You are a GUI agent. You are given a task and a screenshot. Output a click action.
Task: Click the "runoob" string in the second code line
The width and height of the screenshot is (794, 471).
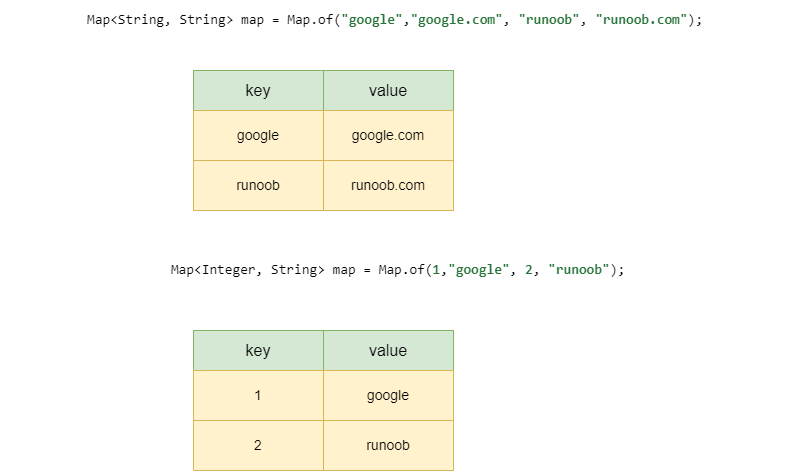tap(579, 270)
